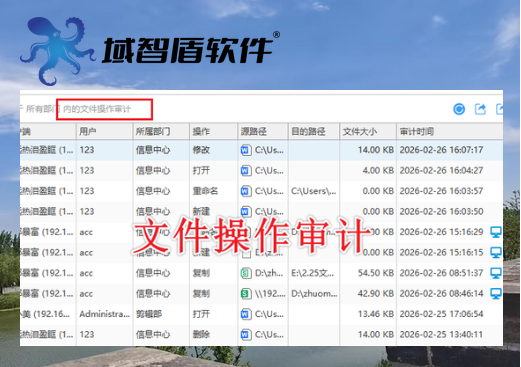
Task: Select the audit time 2026-02-26 16:04:27
Action: (441, 171)
